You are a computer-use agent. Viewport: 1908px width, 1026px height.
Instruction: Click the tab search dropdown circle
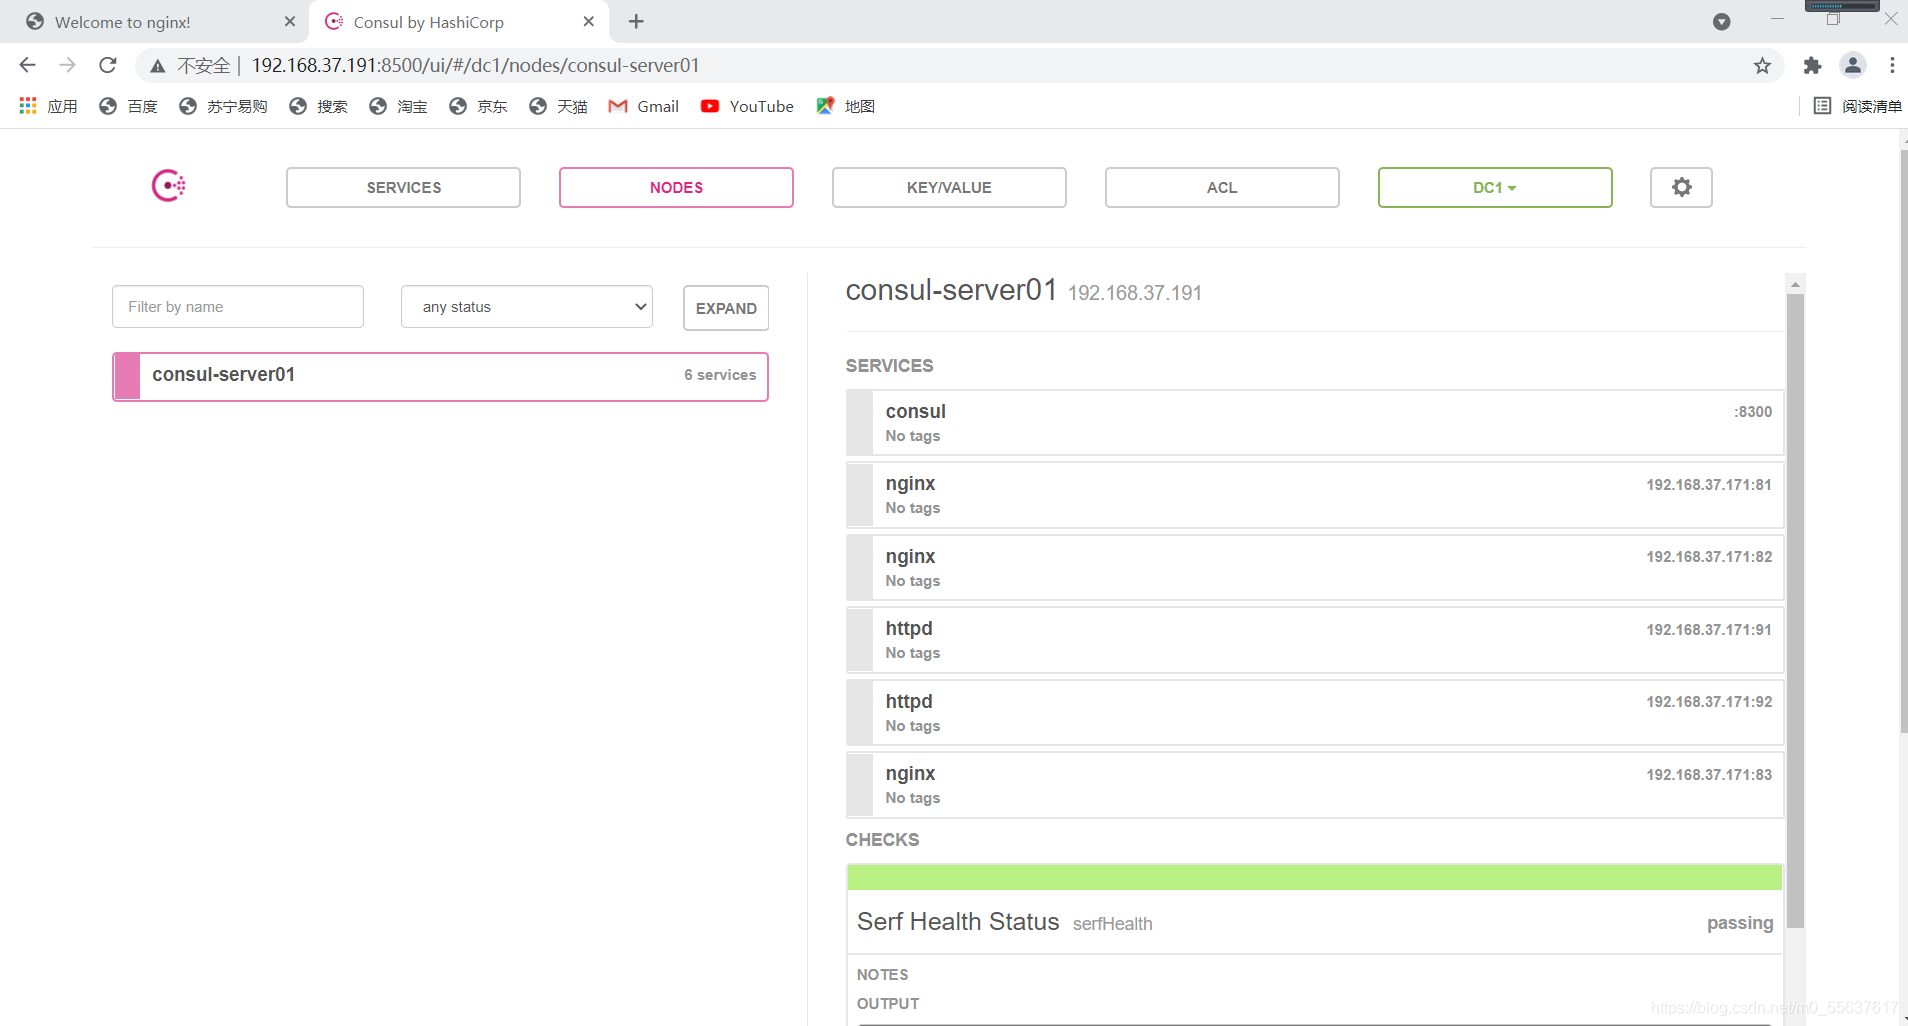coord(1721,21)
